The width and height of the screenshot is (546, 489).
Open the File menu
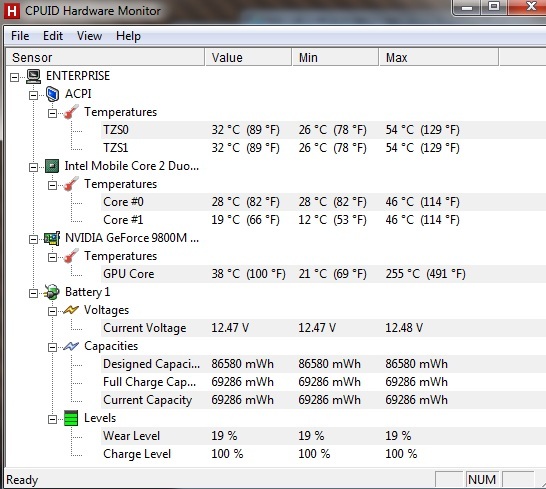coord(20,36)
